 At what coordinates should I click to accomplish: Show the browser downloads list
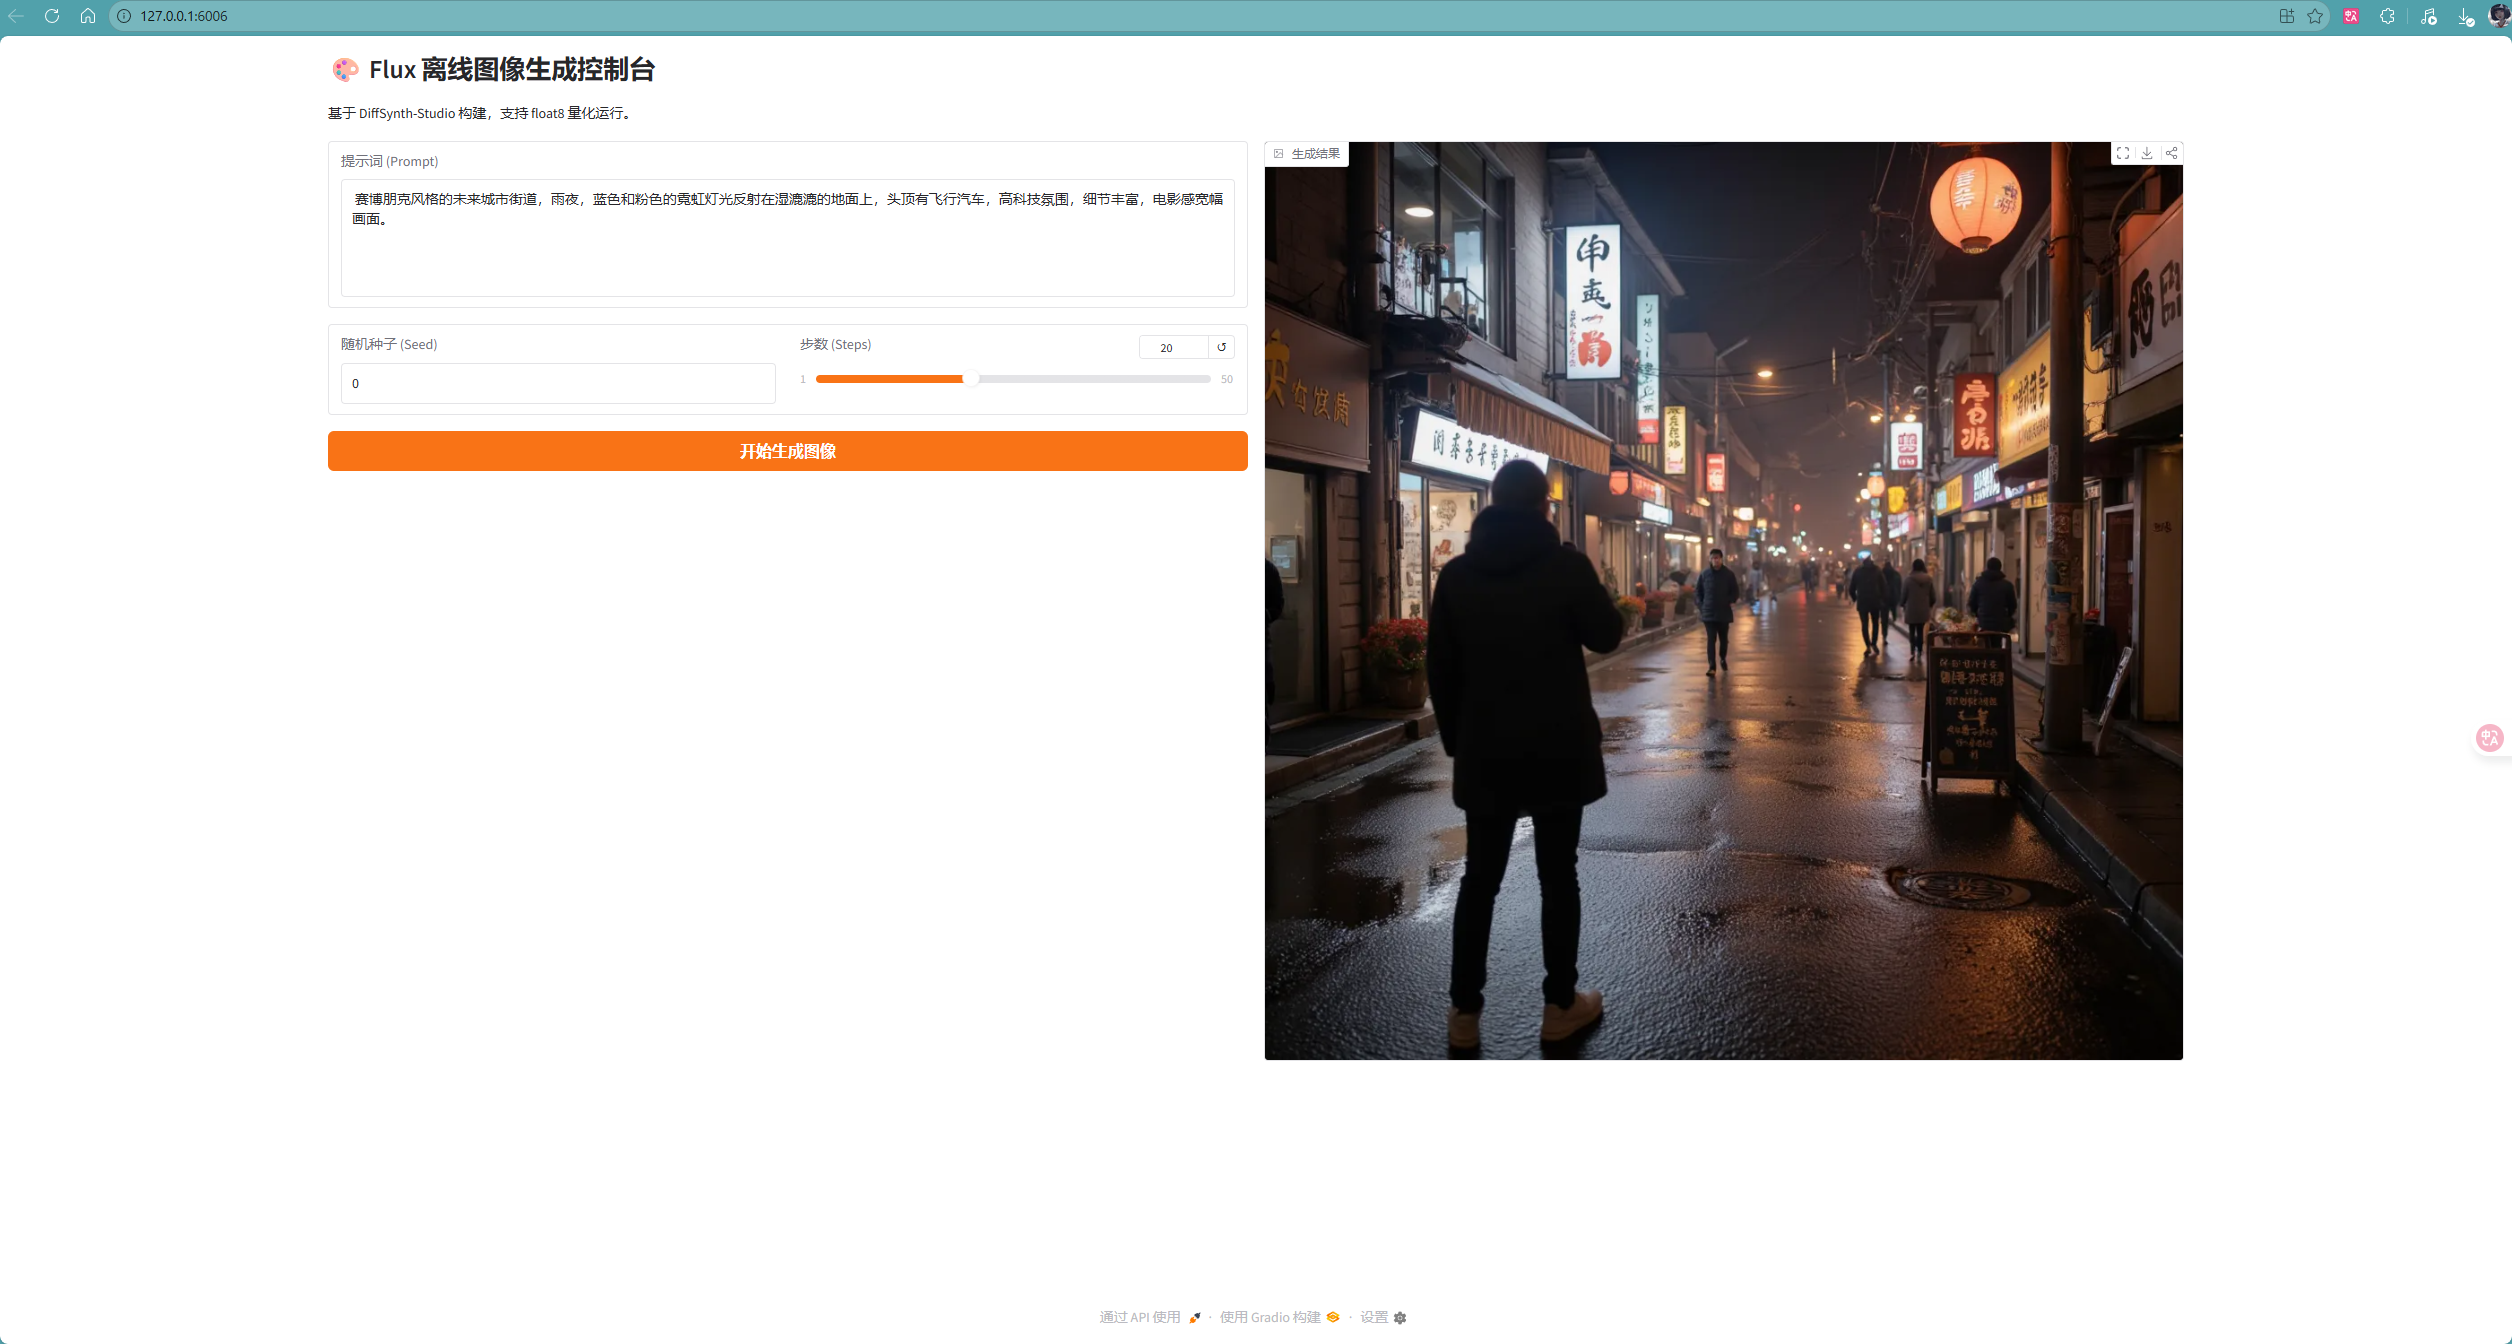pyautogui.click(x=2465, y=16)
